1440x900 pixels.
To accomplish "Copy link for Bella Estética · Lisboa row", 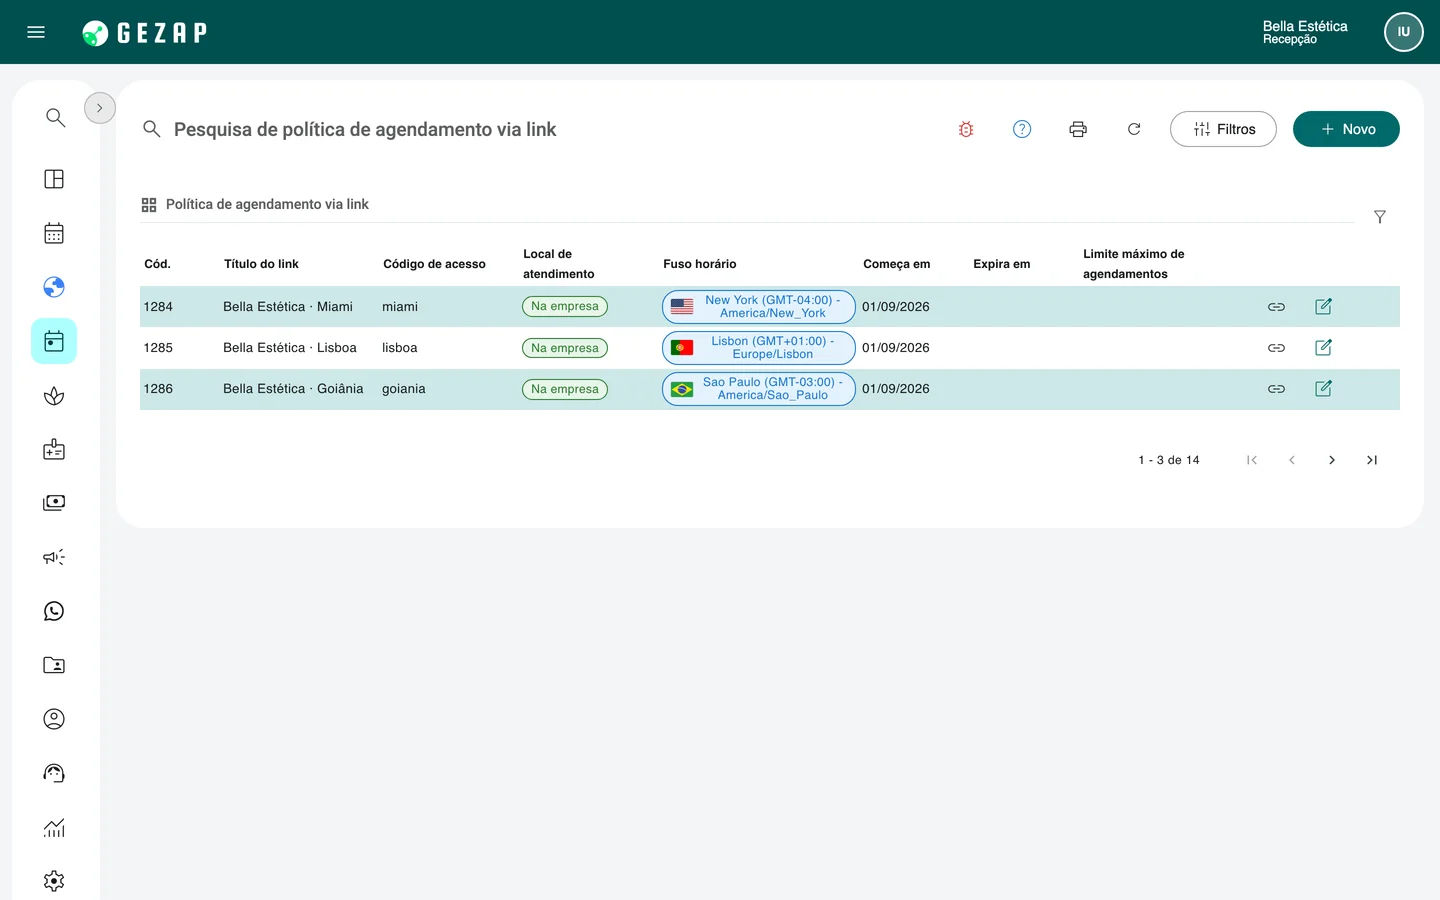I will tap(1276, 348).
